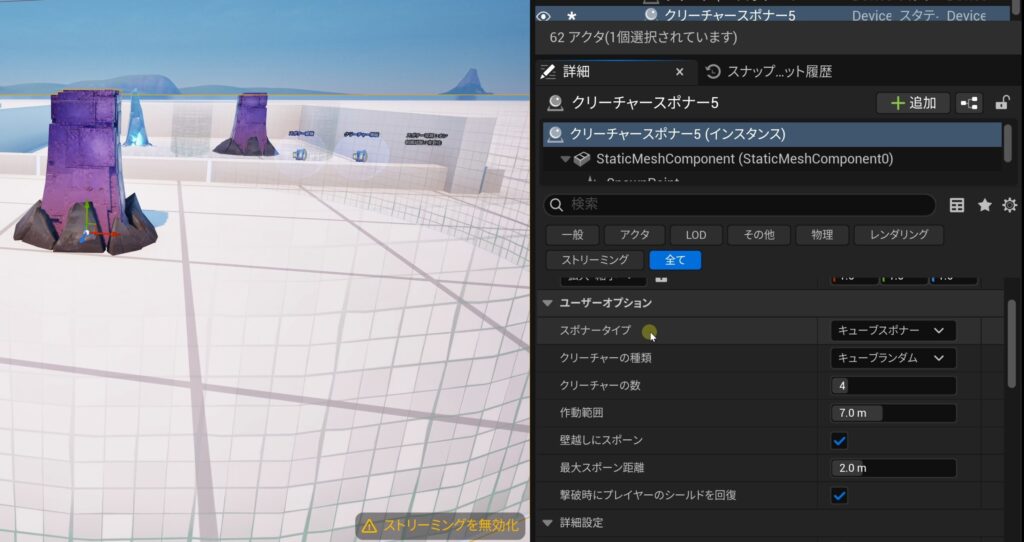The height and width of the screenshot is (542, 1024).
Task: Select the レンダリング filter category
Action: click(898, 235)
